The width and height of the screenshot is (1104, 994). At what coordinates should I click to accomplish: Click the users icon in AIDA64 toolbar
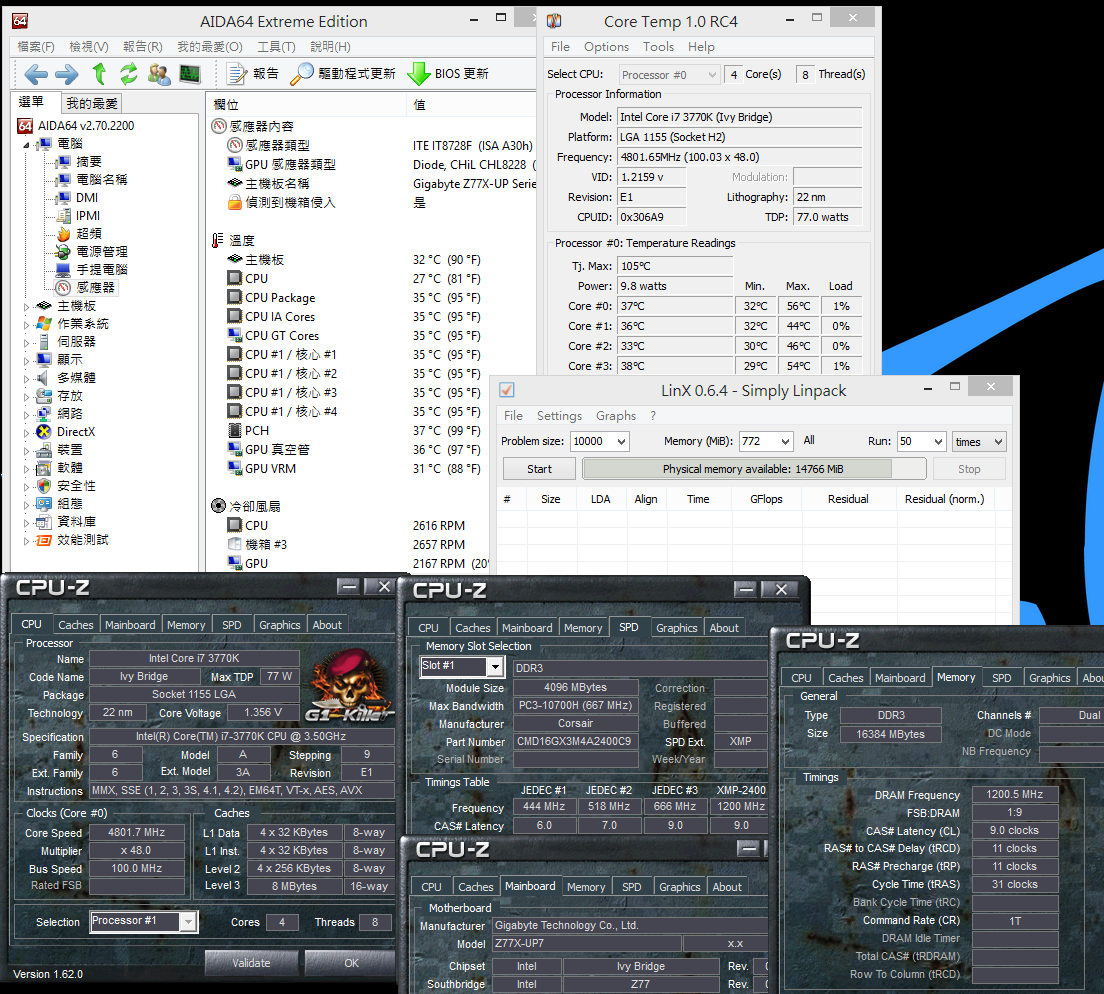(x=159, y=73)
